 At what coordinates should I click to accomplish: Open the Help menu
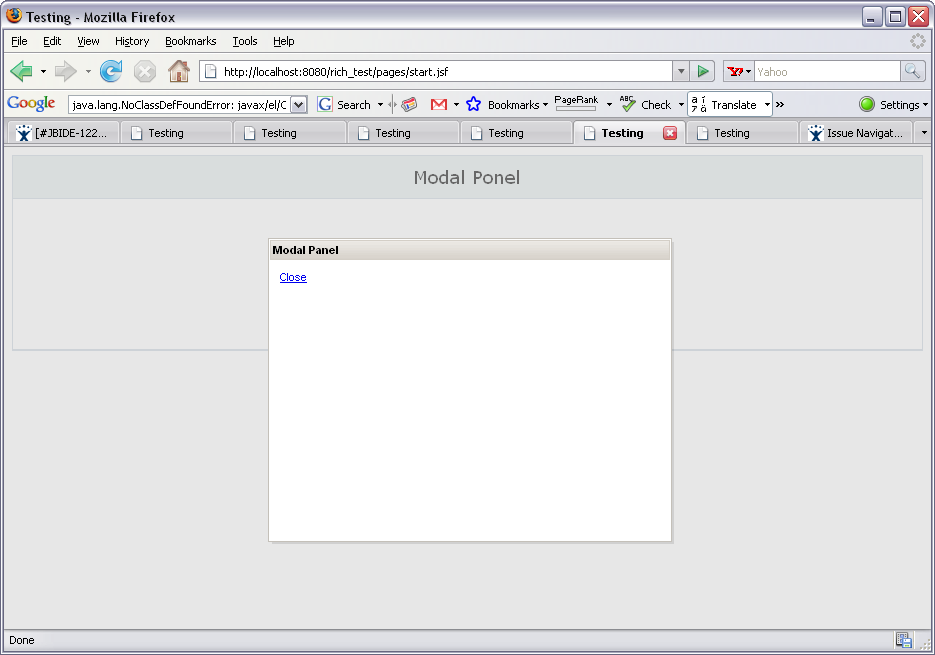[284, 41]
